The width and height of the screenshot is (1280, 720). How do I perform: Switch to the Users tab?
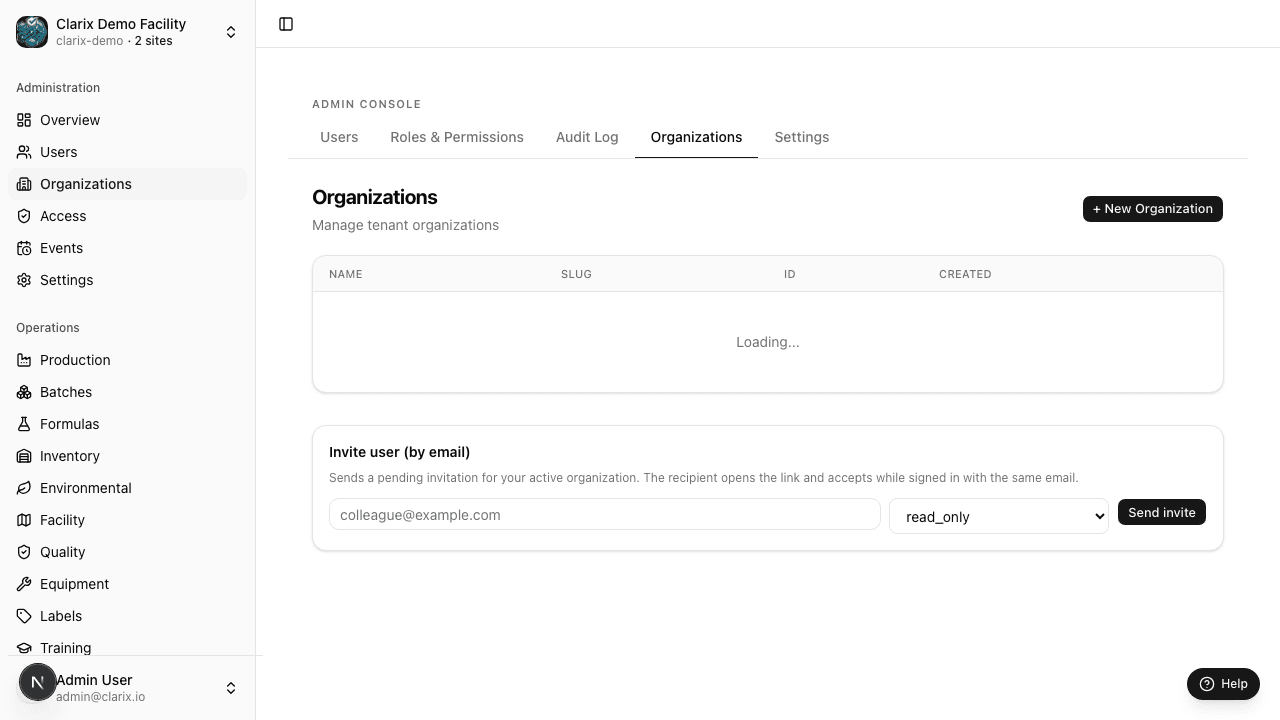click(339, 137)
